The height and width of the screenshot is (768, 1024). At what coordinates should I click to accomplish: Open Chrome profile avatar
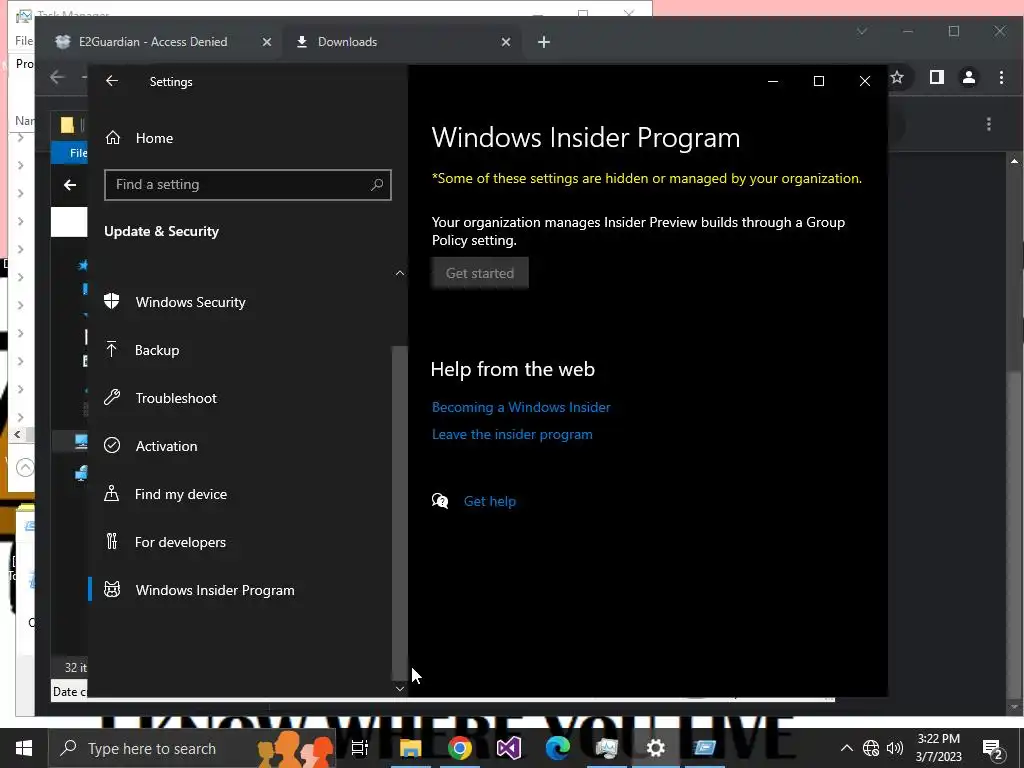pos(968,77)
